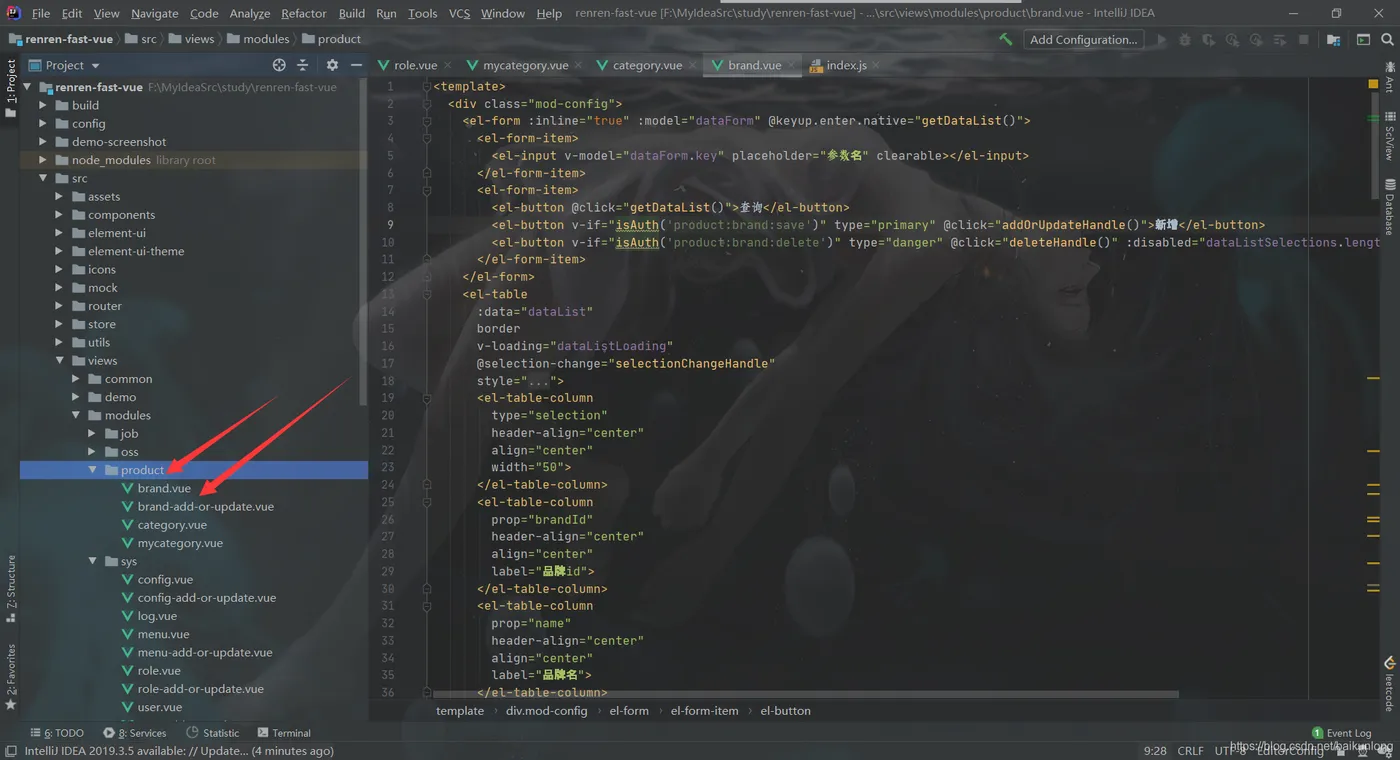Close the role.vue tab with its x
Screen dimensions: 1400x760
click(449, 65)
